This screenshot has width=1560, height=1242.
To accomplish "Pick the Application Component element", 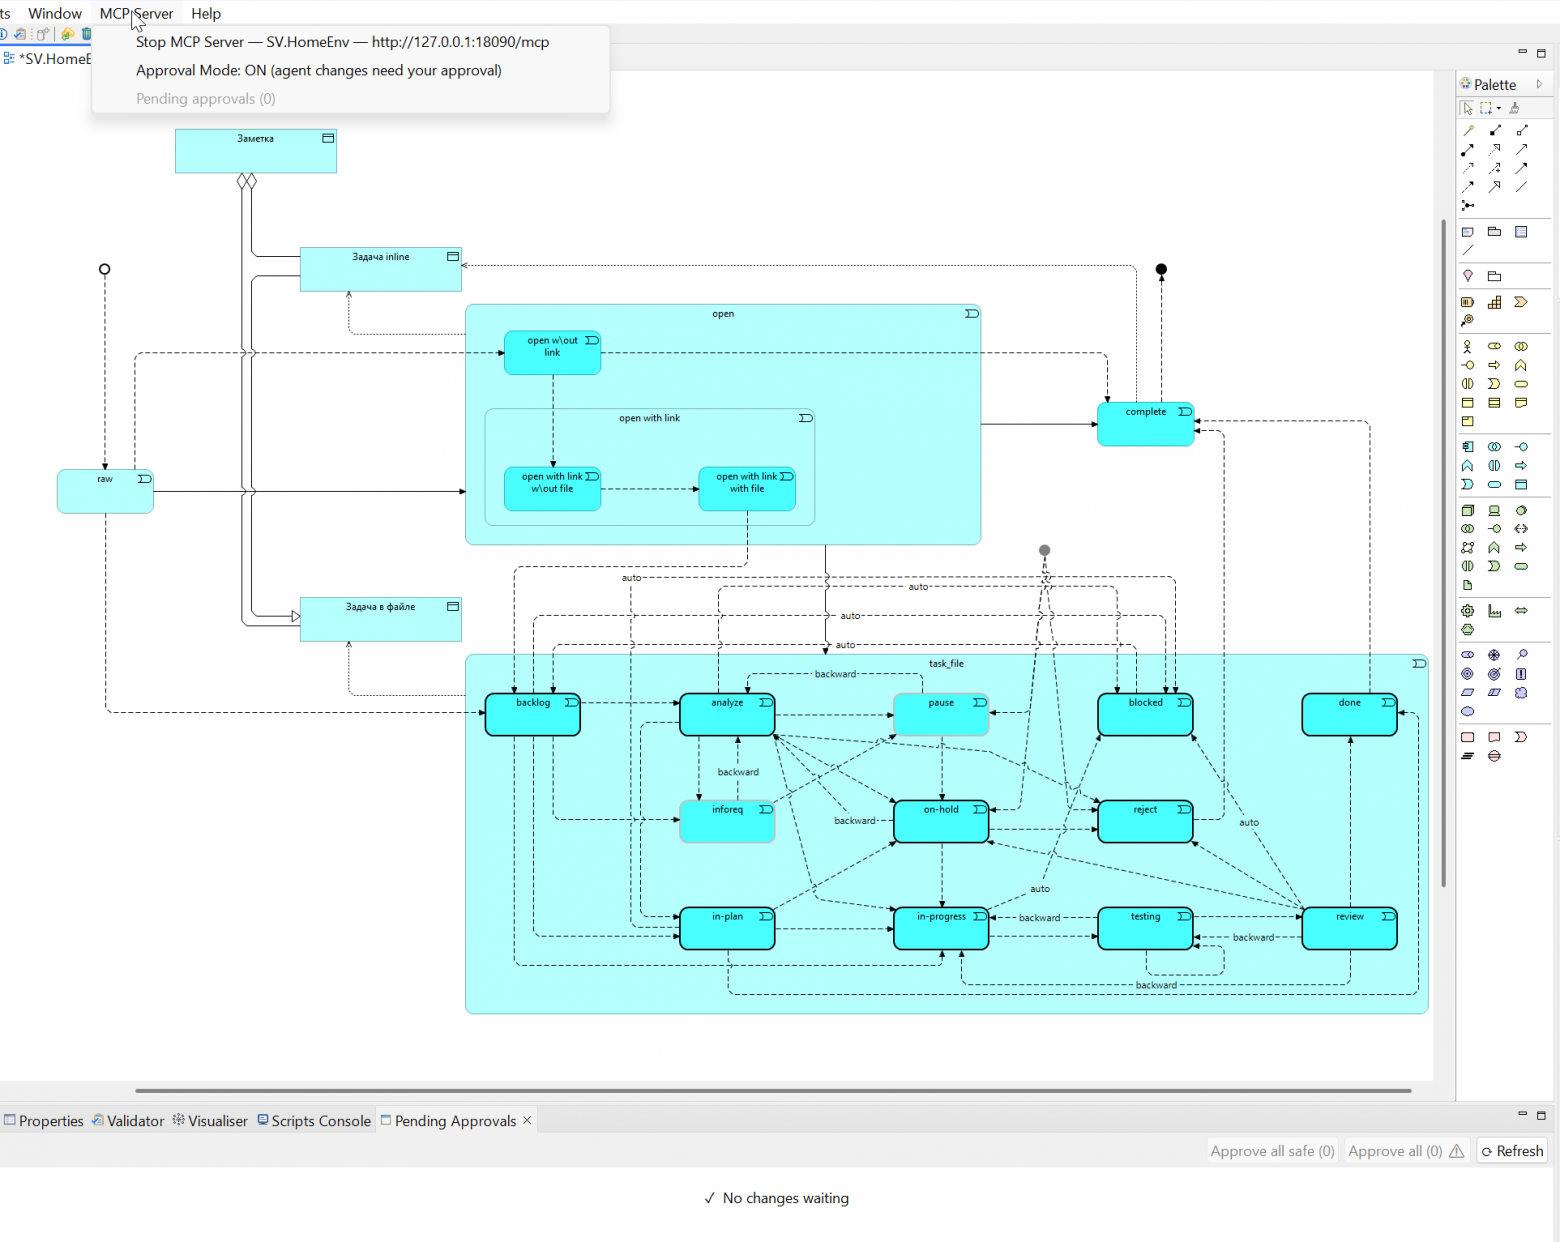I will coord(1468,447).
